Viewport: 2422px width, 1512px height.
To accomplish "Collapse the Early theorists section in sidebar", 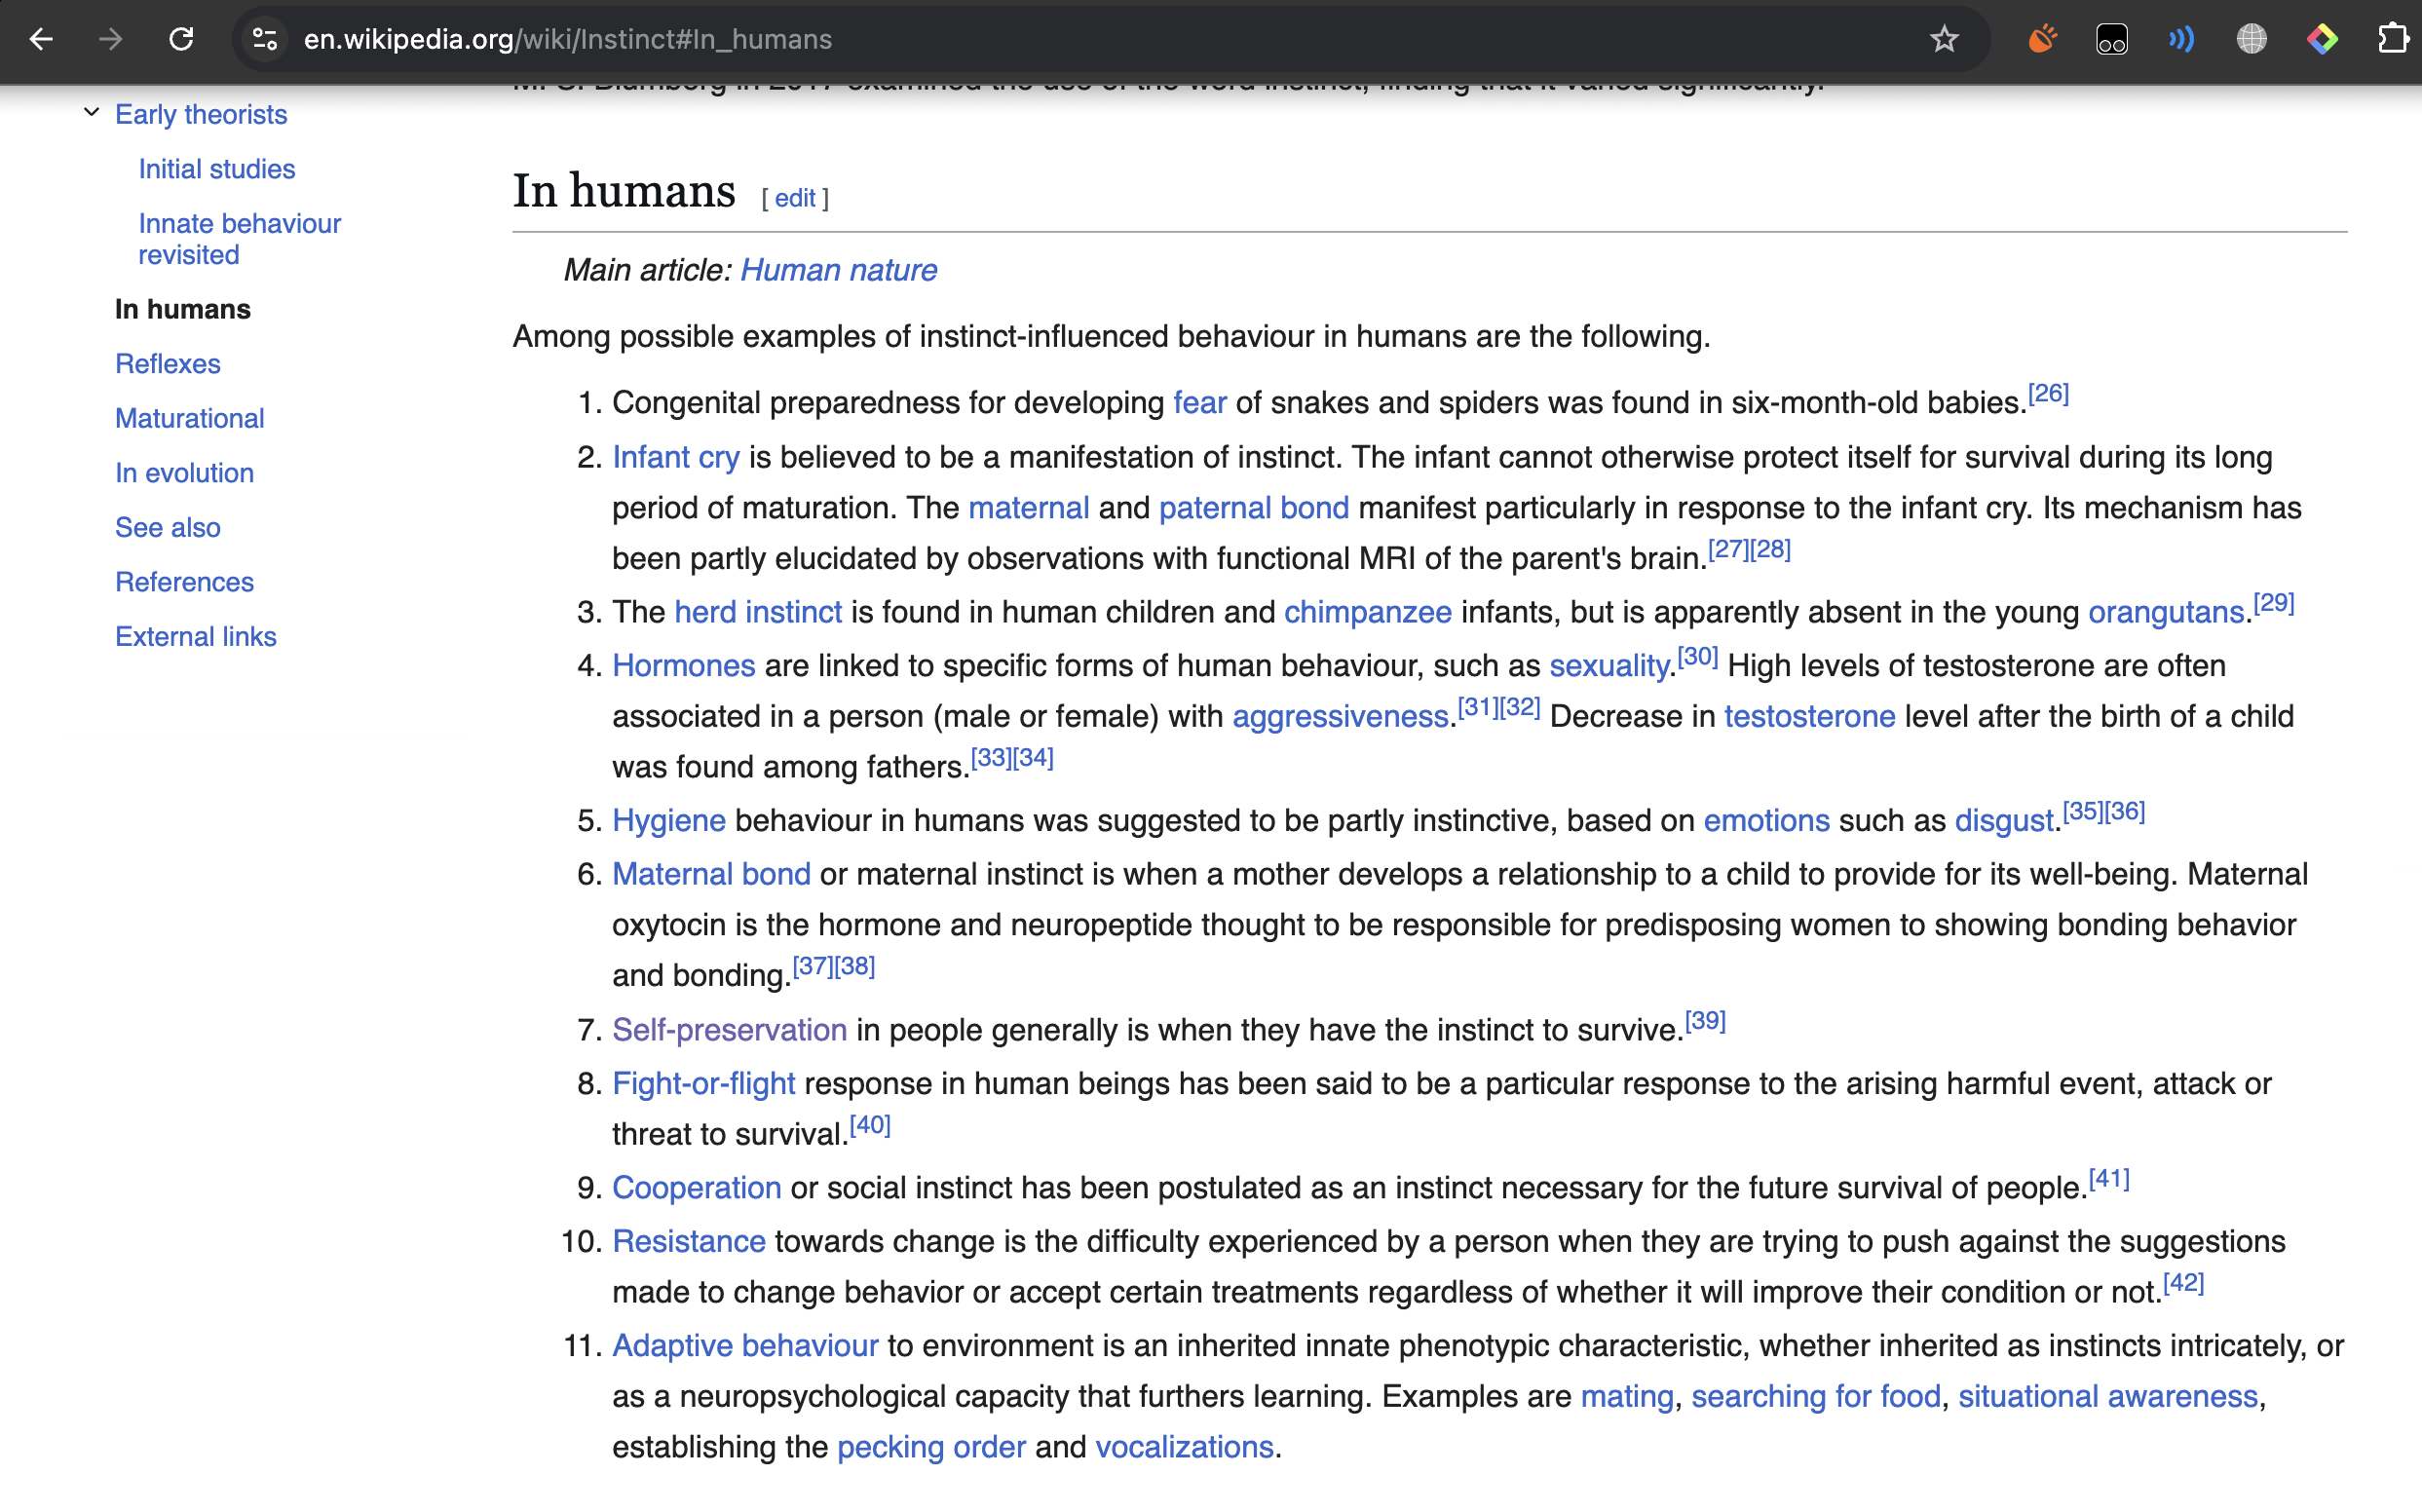I will coord(91,113).
